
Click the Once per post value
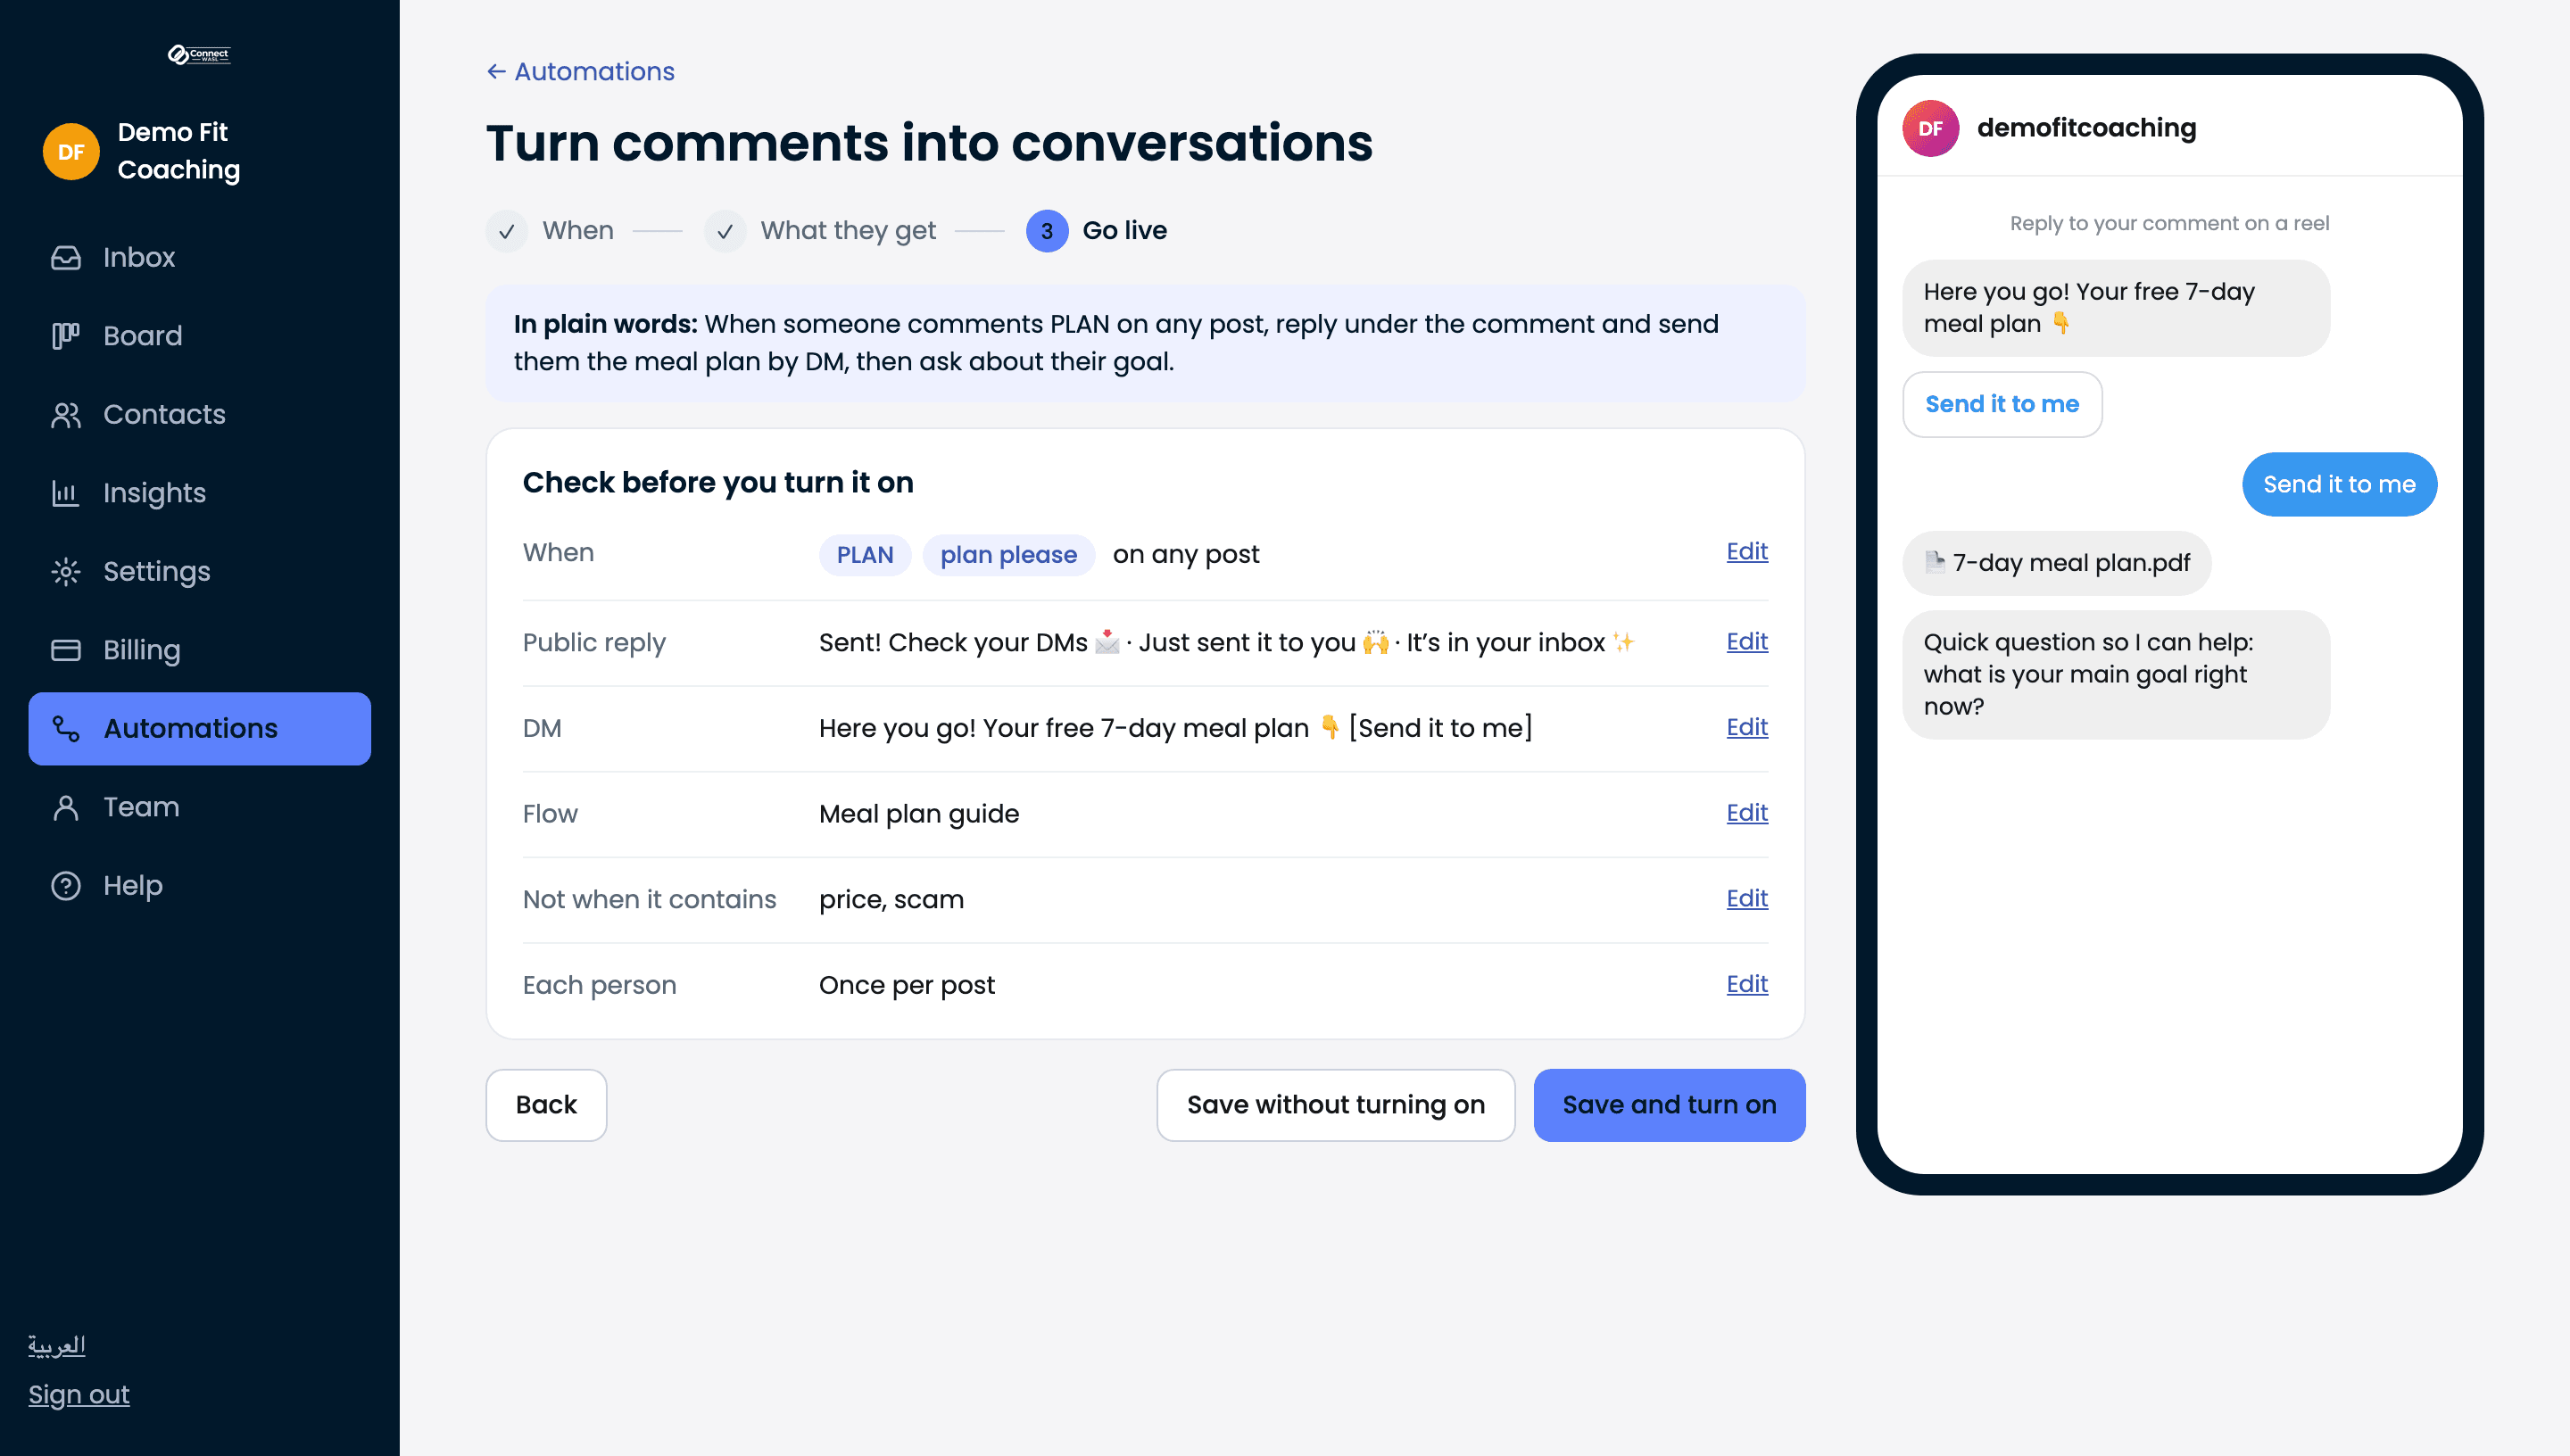(907, 985)
